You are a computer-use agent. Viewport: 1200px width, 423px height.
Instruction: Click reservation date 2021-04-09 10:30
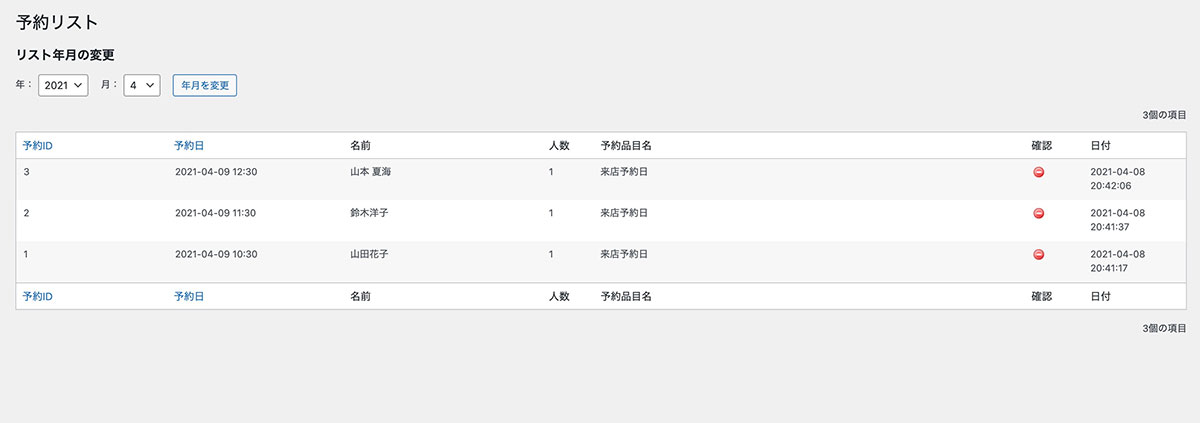(x=216, y=254)
